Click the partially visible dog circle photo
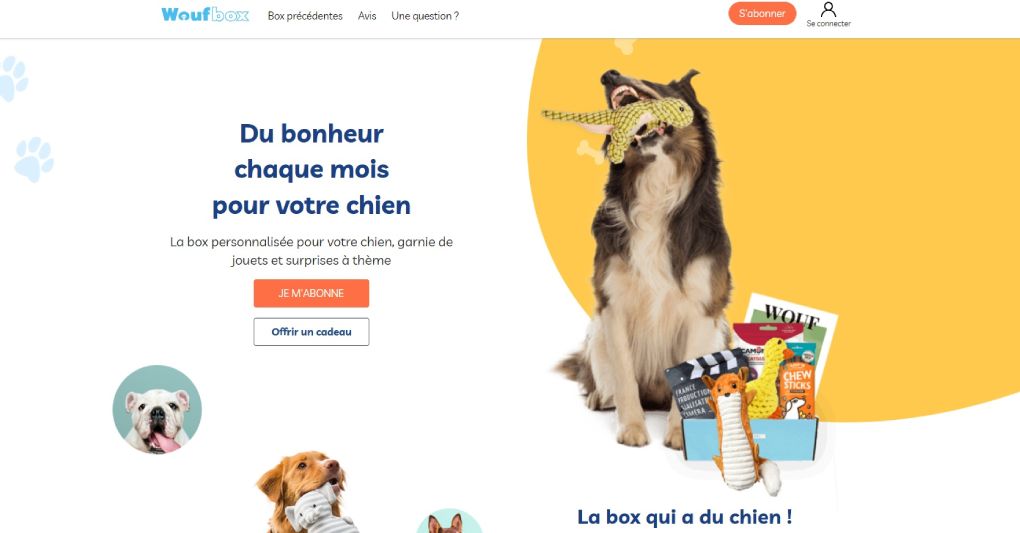Image resolution: width=1020 pixels, height=533 pixels. (x=449, y=521)
